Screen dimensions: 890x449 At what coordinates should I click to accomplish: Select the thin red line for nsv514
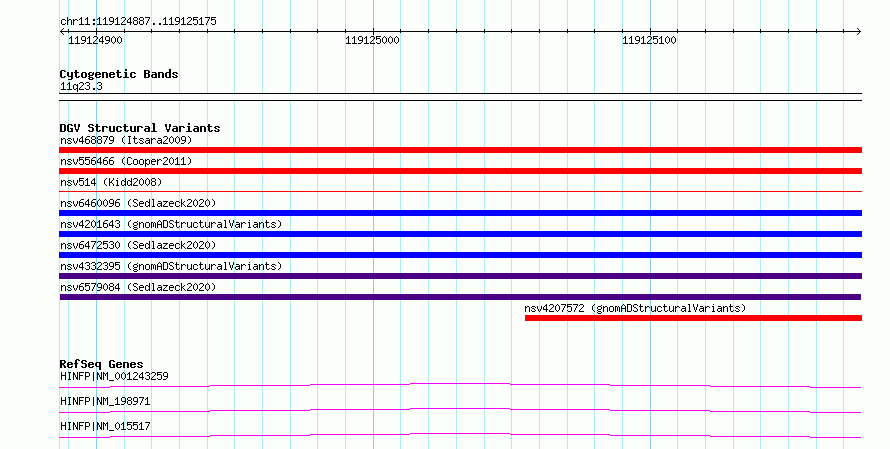click(460, 192)
